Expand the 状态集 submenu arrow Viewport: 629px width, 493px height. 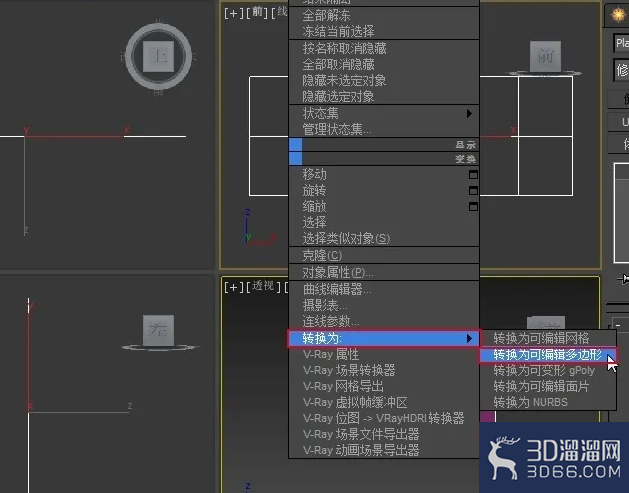click(x=469, y=113)
